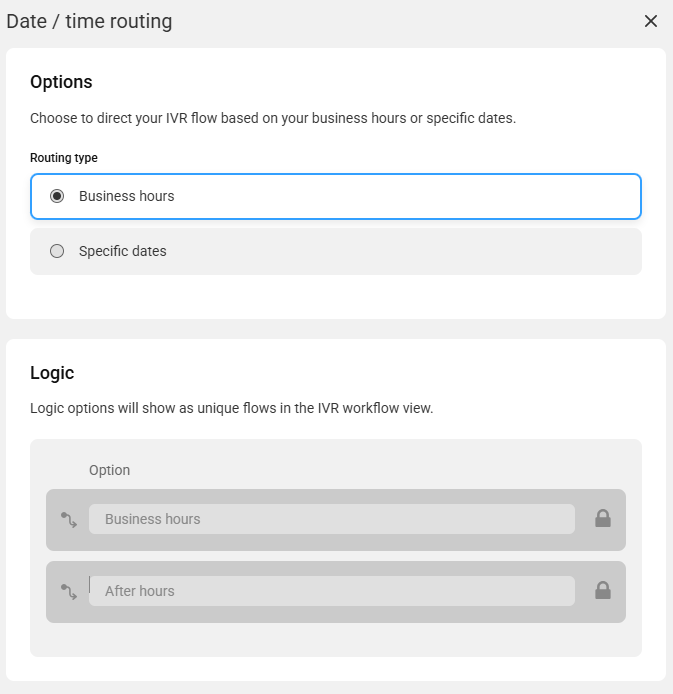Focus the Business hours option text field
This screenshot has height=694, width=673.
pos(332,519)
